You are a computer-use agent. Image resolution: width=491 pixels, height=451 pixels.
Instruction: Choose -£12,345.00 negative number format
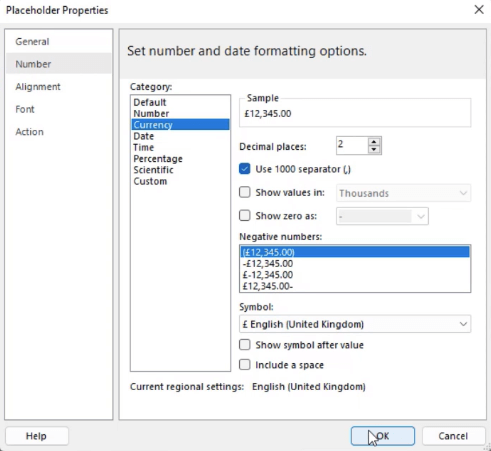click(355, 264)
